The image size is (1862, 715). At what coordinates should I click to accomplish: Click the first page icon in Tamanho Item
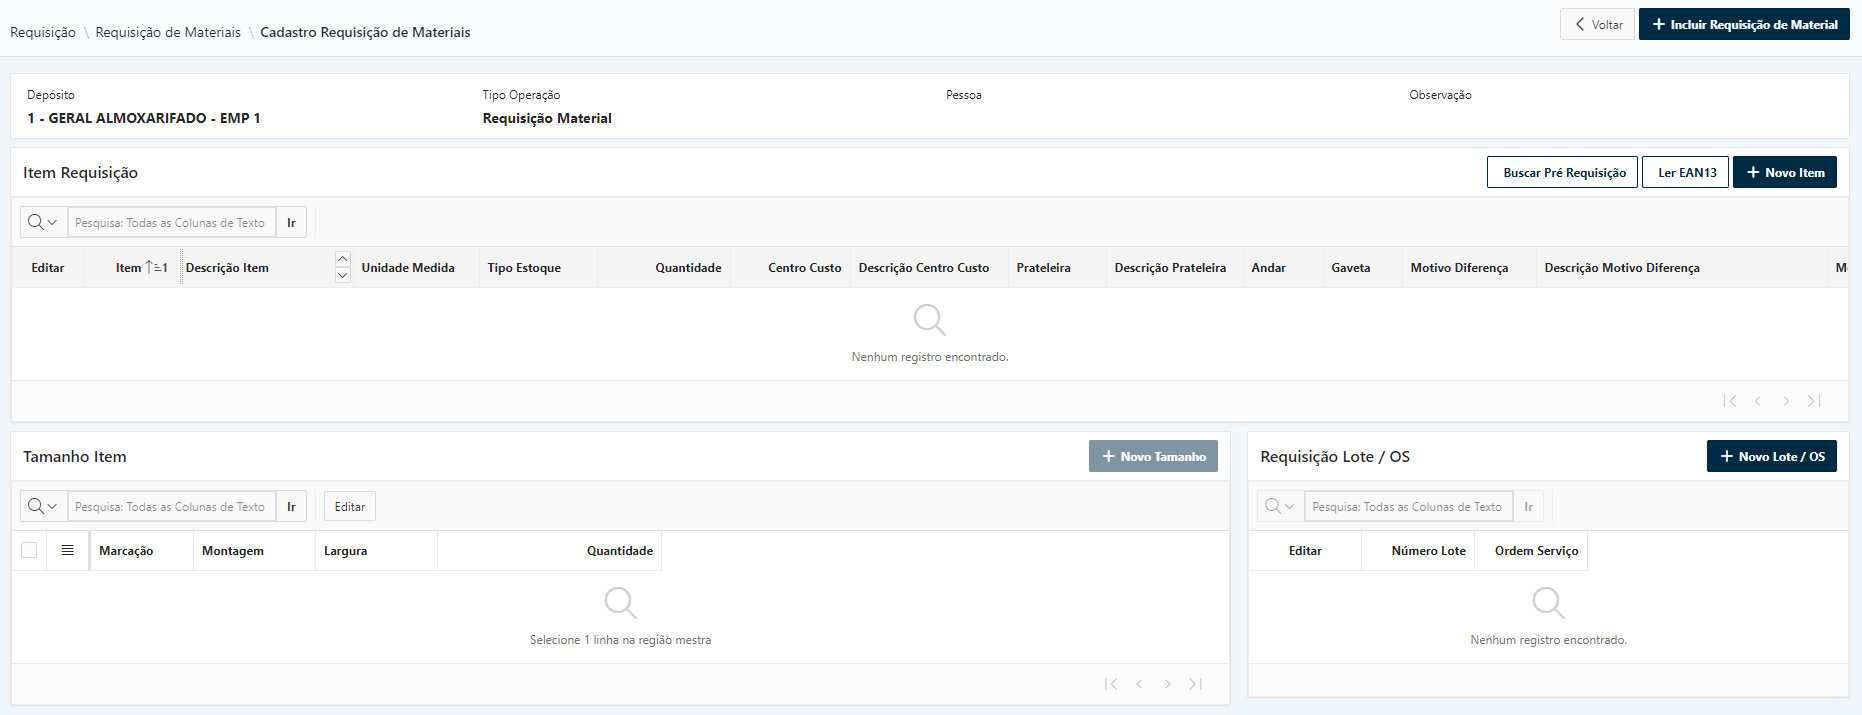(1110, 684)
